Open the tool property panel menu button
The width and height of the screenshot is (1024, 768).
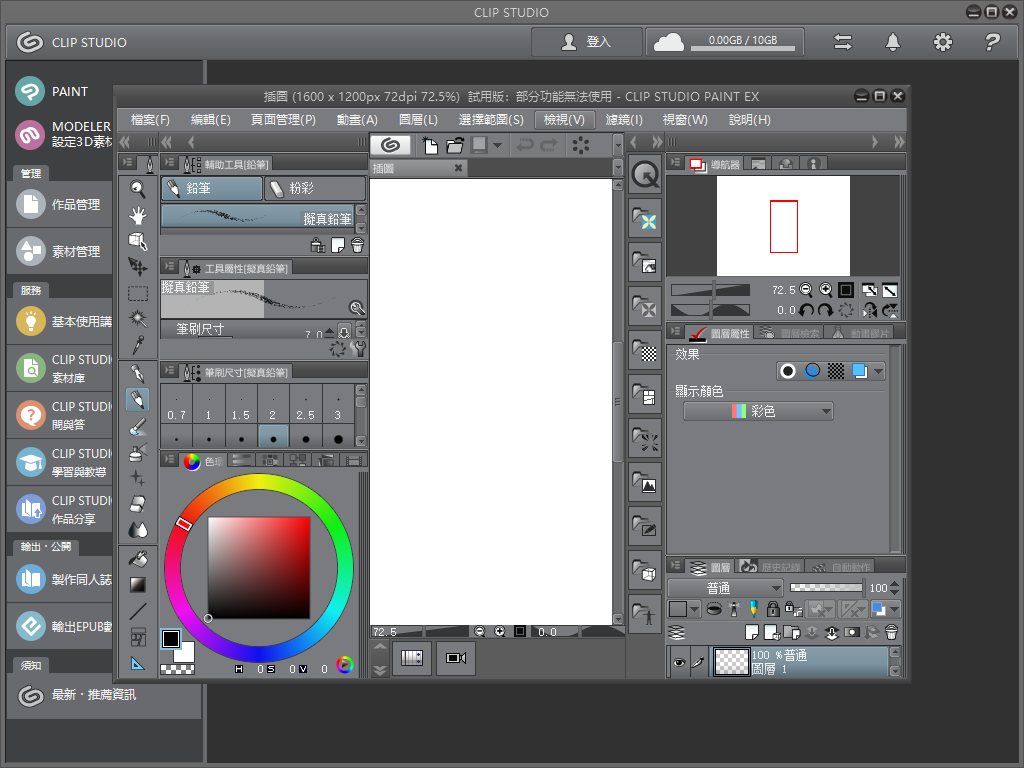pyautogui.click(x=169, y=266)
